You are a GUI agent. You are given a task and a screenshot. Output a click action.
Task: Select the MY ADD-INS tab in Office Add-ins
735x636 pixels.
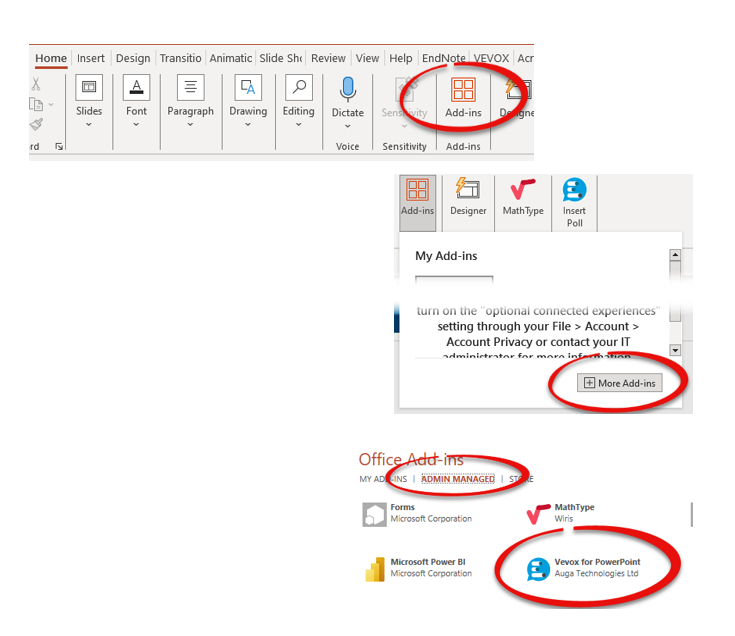(383, 479)
